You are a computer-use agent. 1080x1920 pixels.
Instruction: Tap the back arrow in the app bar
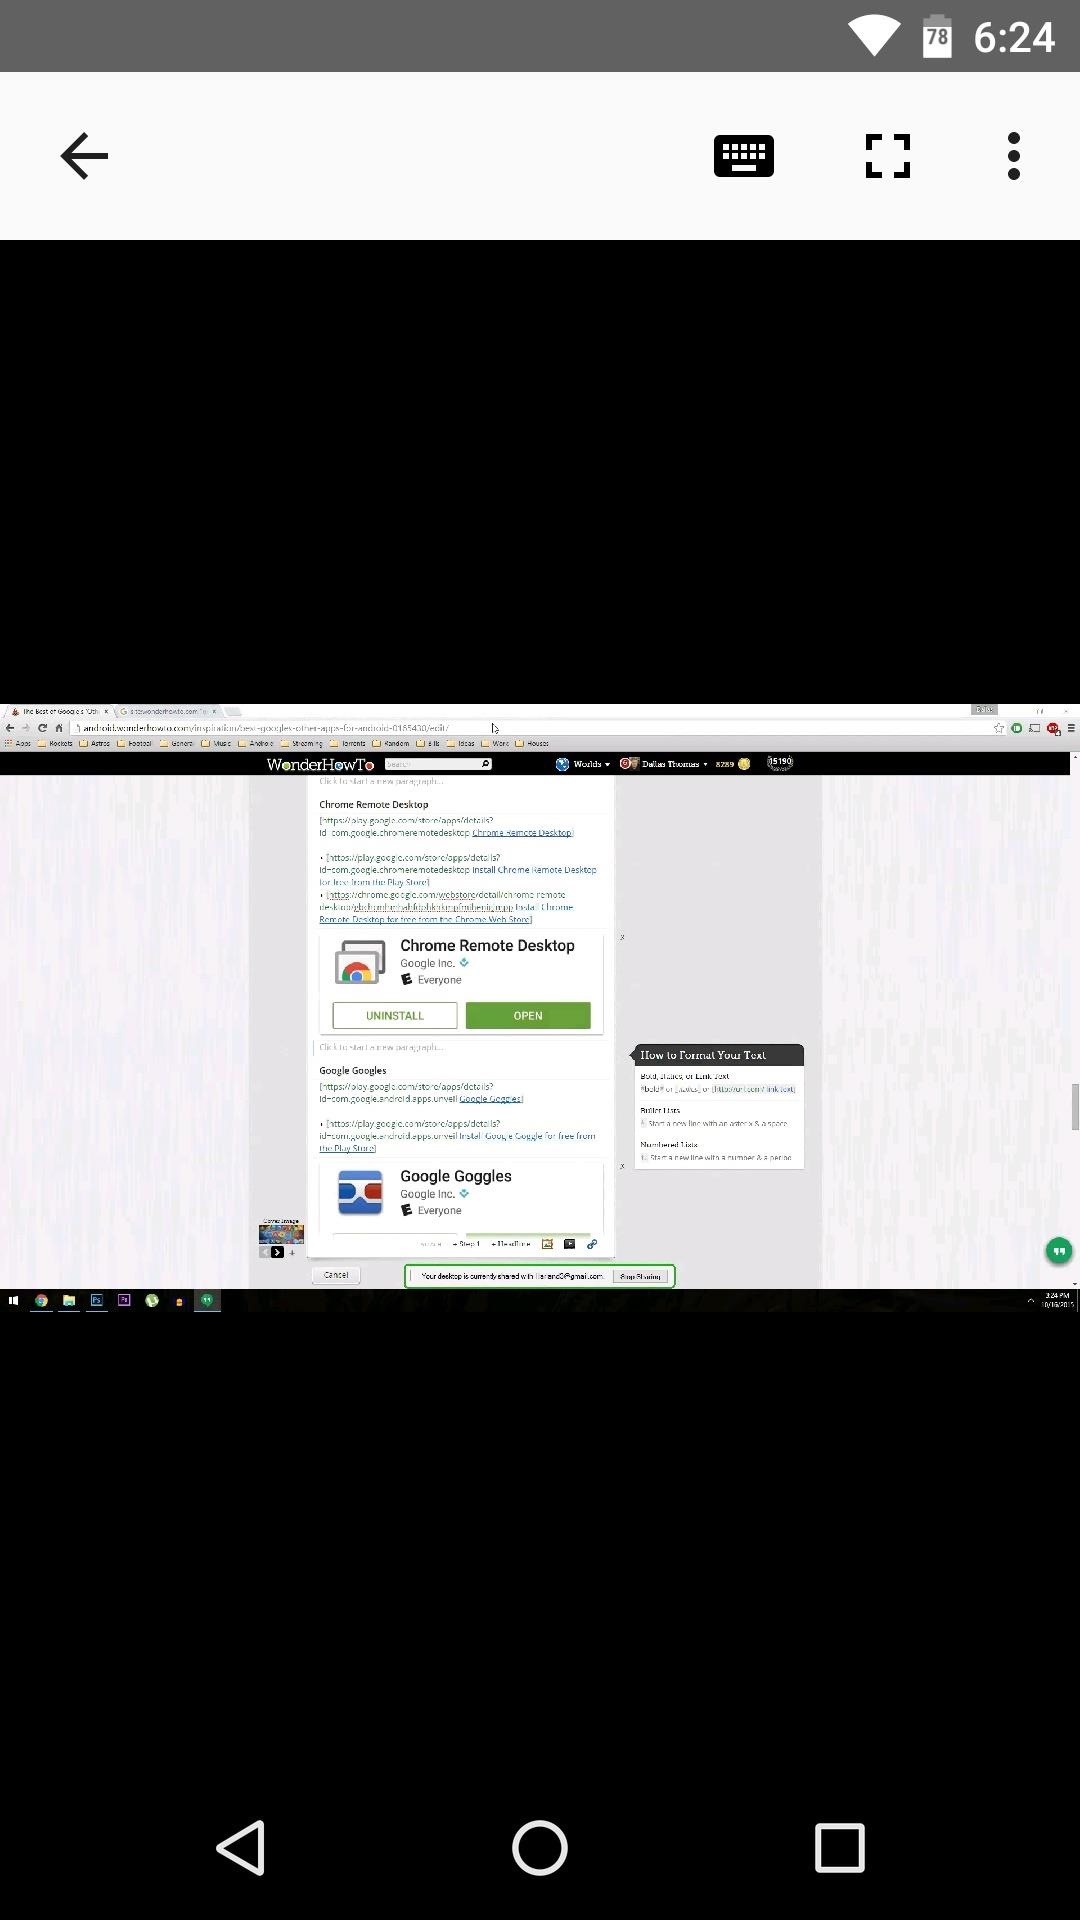click(x=84, y=156)
